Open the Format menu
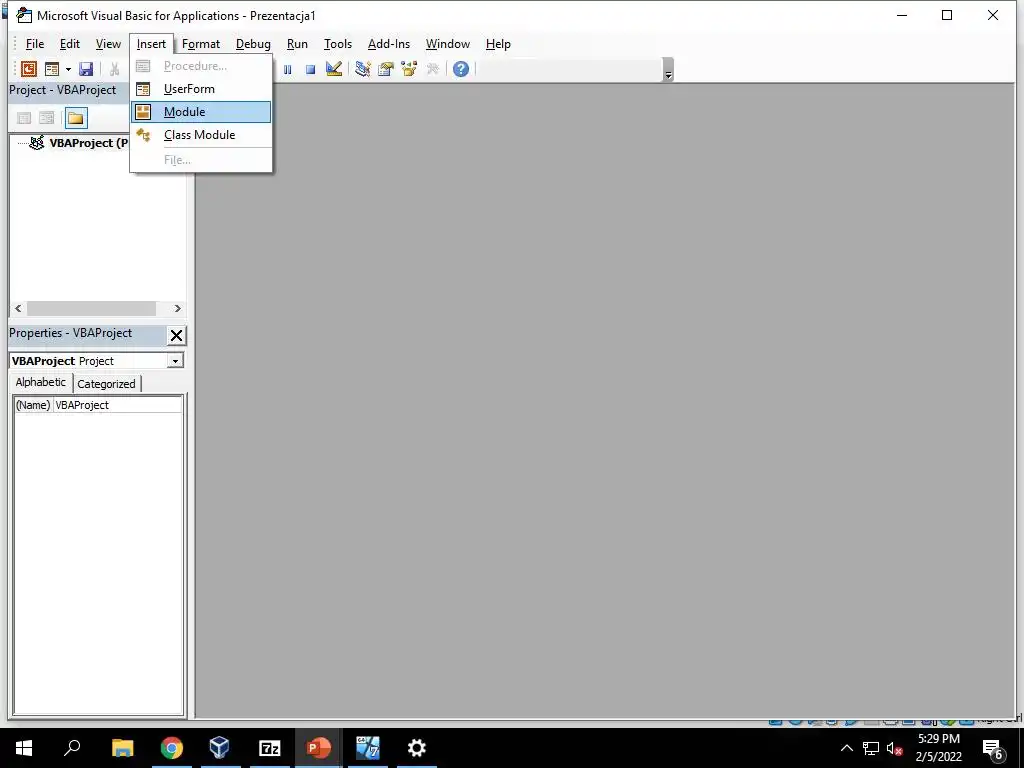Viewport: 1024px width, 768px height. tap(201, 44)
